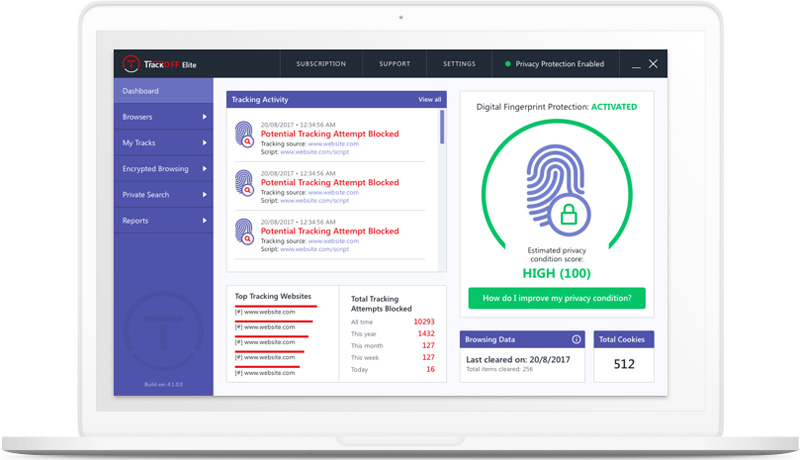
Task: Click the TrackOFF Elite logo icon
Action: [131, 64]
